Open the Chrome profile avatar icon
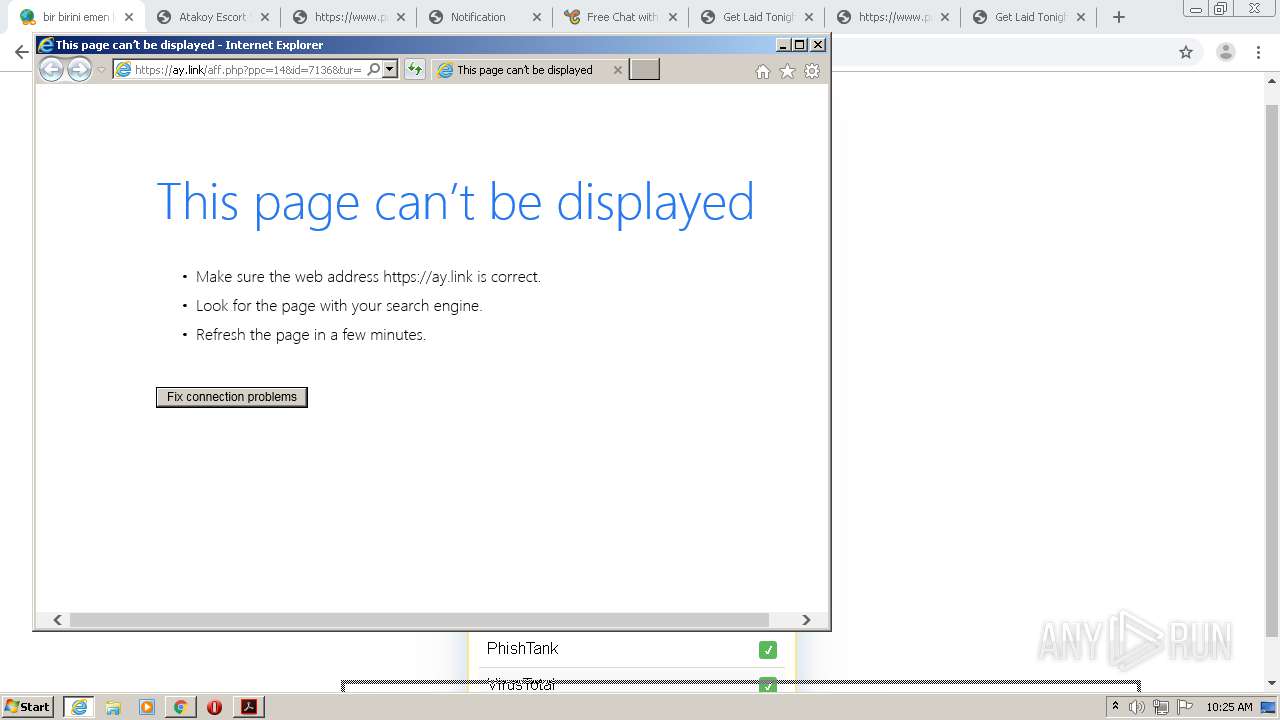This screenshot has height=720, width=1280. 1226,52
